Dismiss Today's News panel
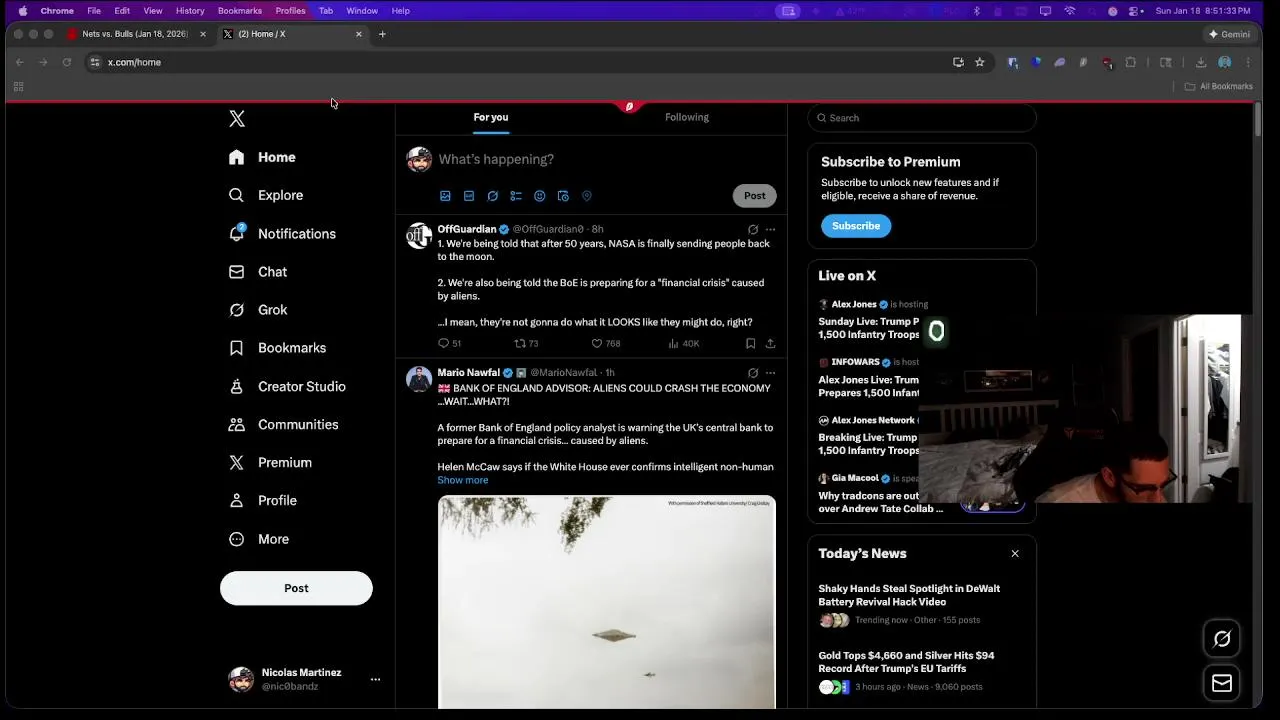 point(1015,553)
